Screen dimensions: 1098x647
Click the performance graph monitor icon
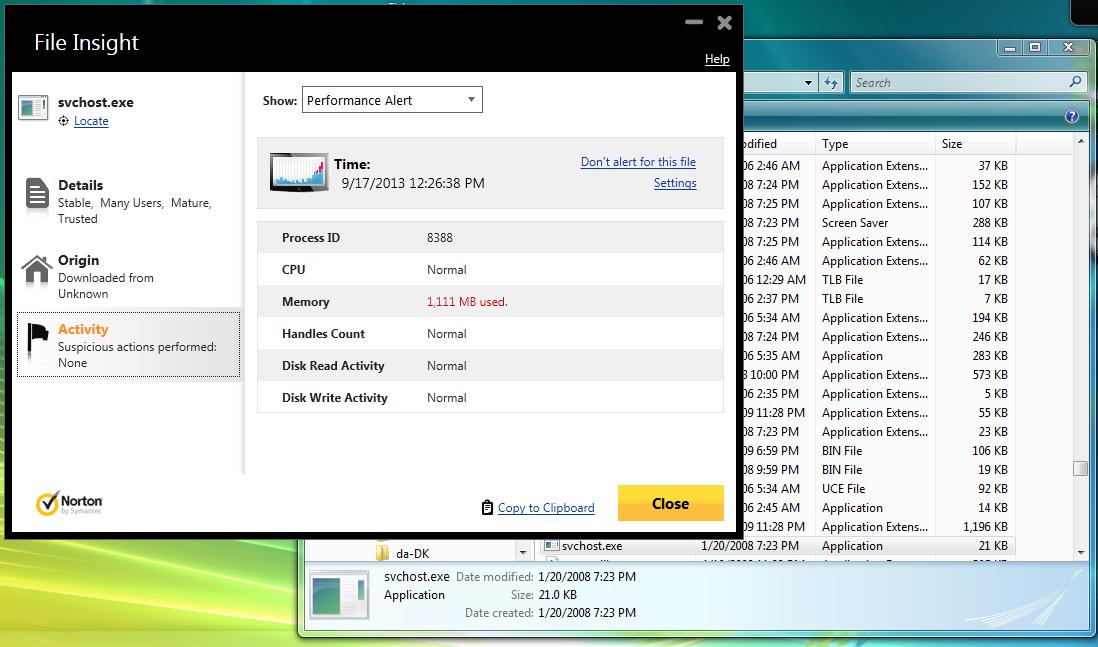(299, 172)
